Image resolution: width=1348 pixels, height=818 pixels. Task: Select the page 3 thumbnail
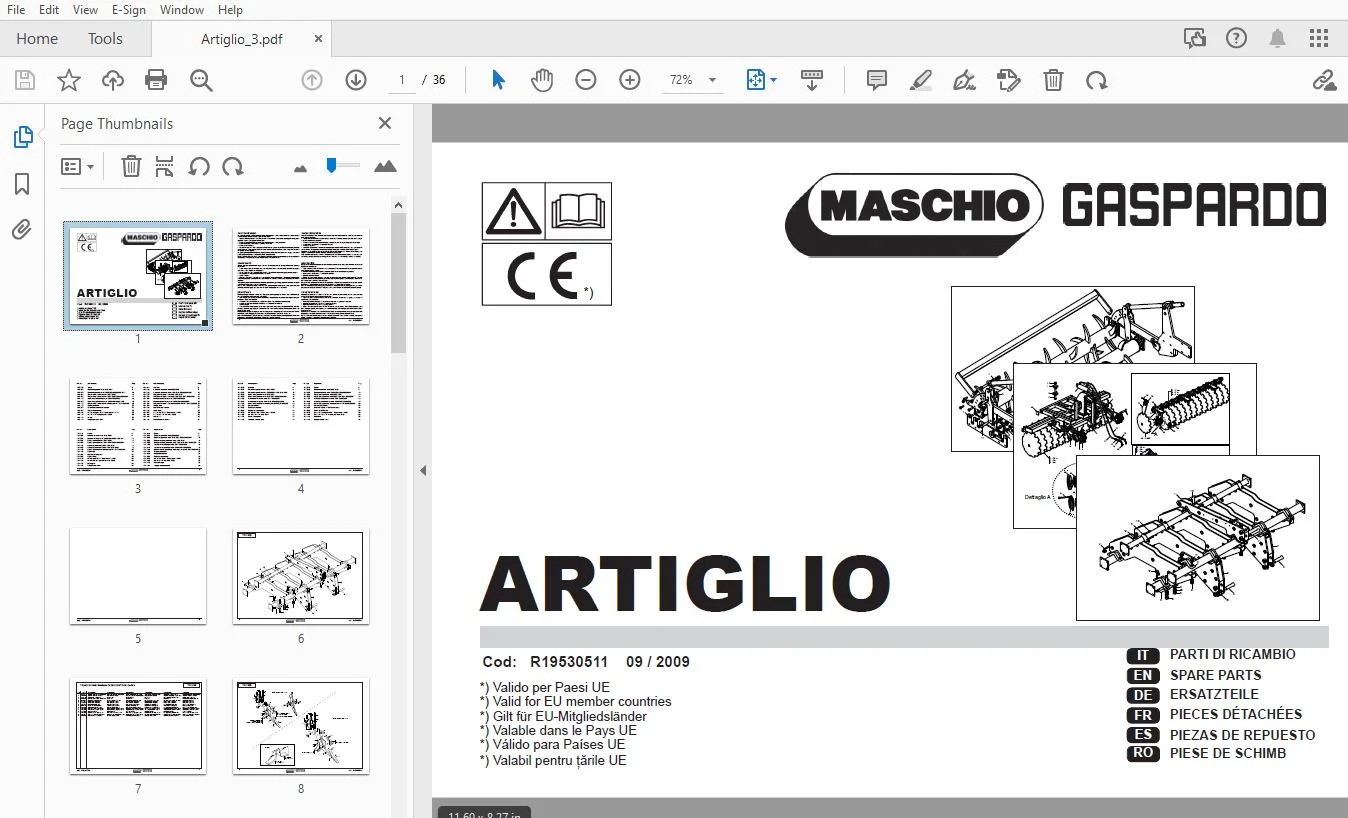pos(138,425)
